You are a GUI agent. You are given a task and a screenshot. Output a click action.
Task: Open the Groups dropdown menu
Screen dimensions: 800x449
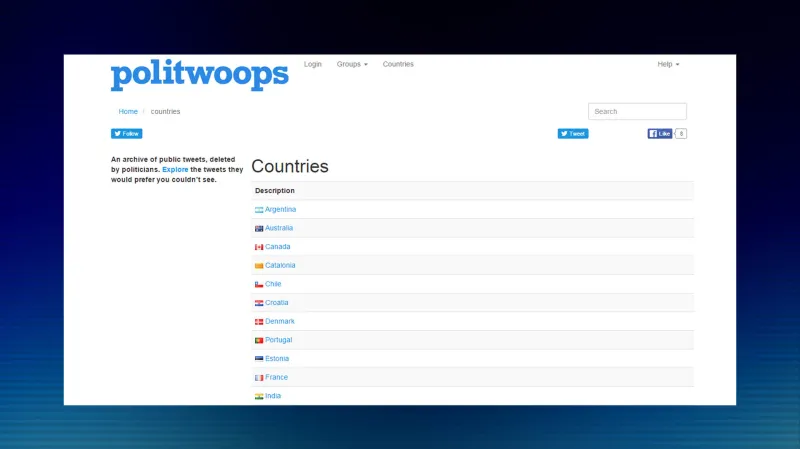click(x=352, y=64)
